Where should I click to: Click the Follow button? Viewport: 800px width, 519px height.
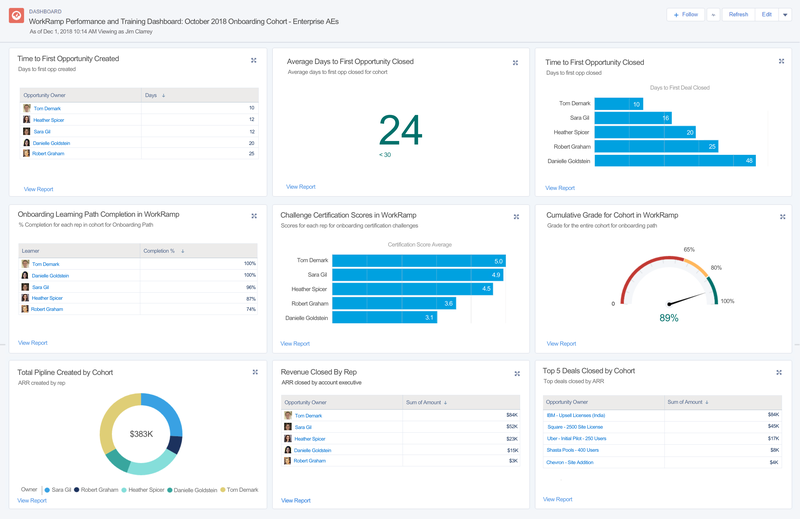[686, 15]
